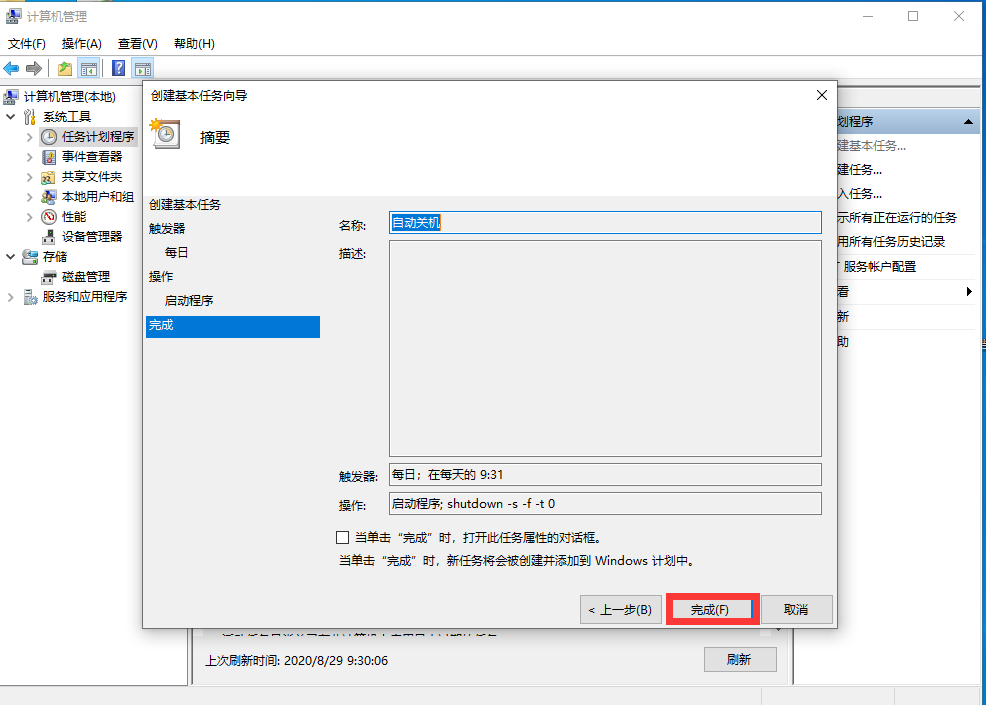This screenshot has height=705, width=986.
Task: Collapse the 任务计划程序 actions pane header
Action: point(966,121)
